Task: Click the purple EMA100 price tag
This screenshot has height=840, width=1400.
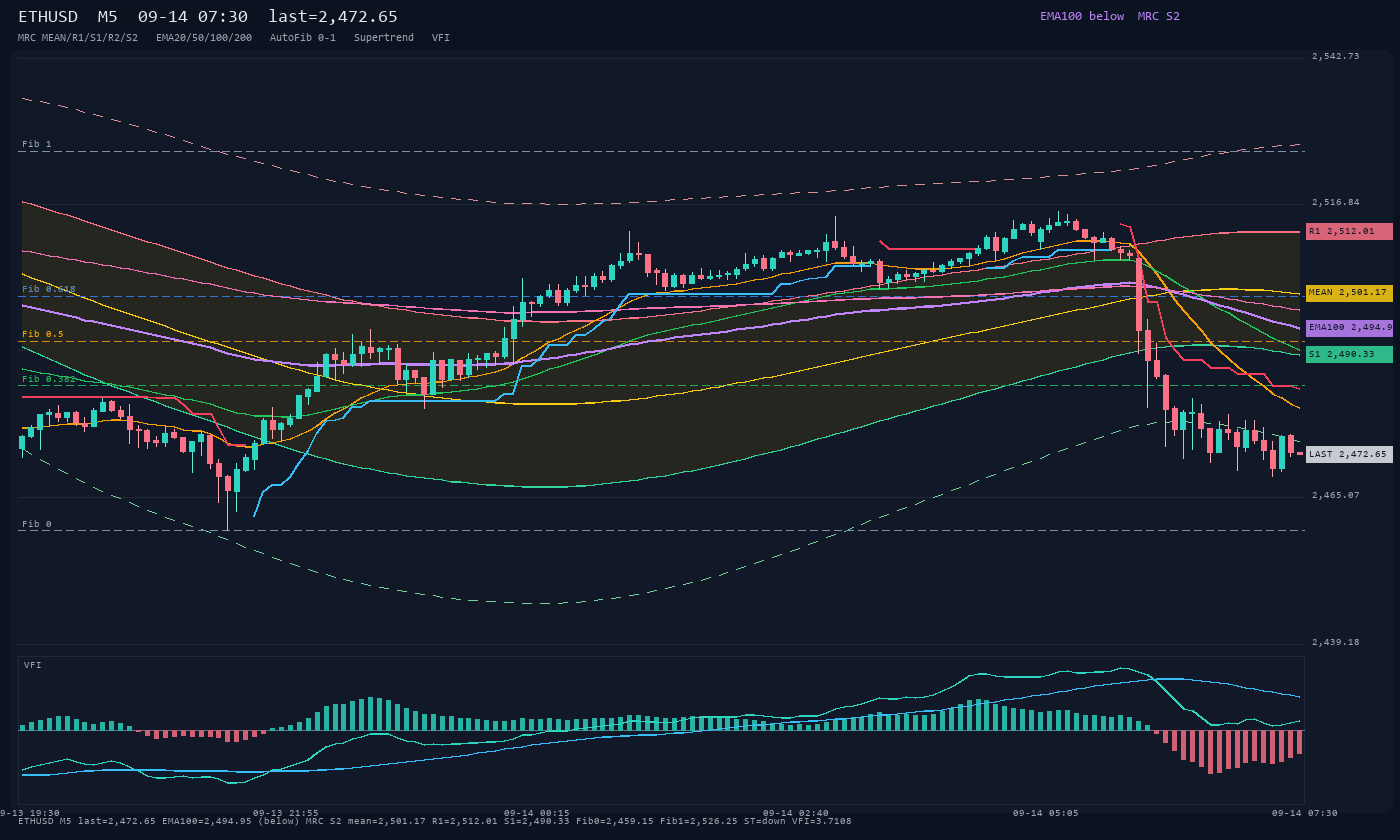Action: coord(1349,327)
